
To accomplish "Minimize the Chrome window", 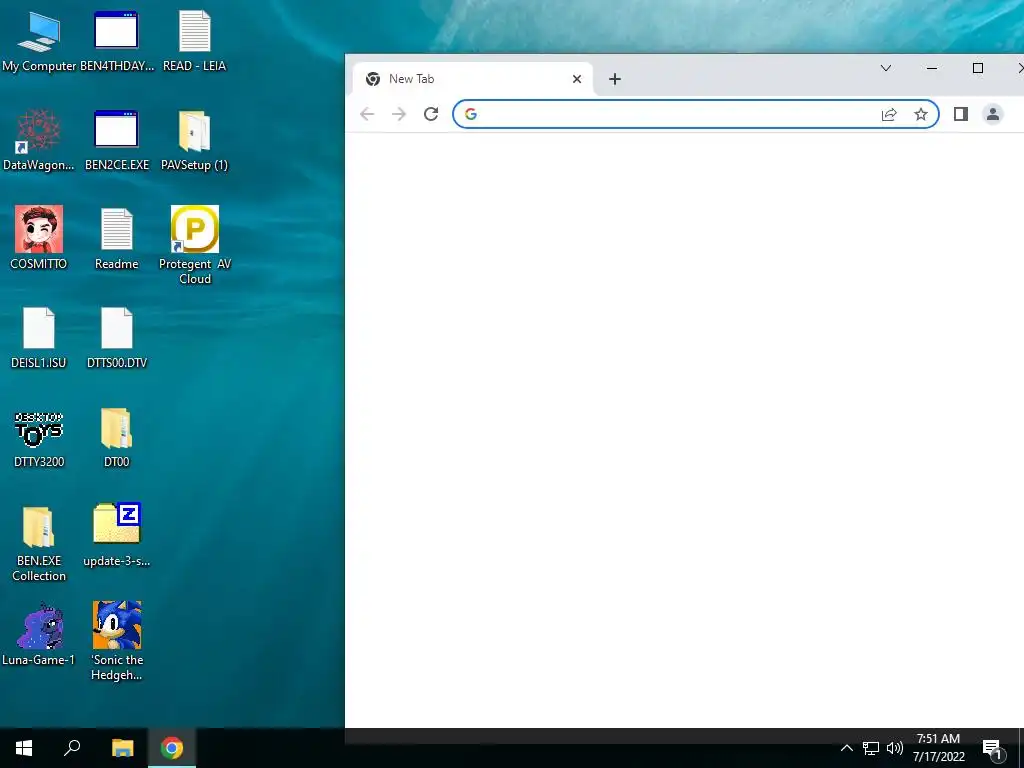I will [x=932, y=68].
